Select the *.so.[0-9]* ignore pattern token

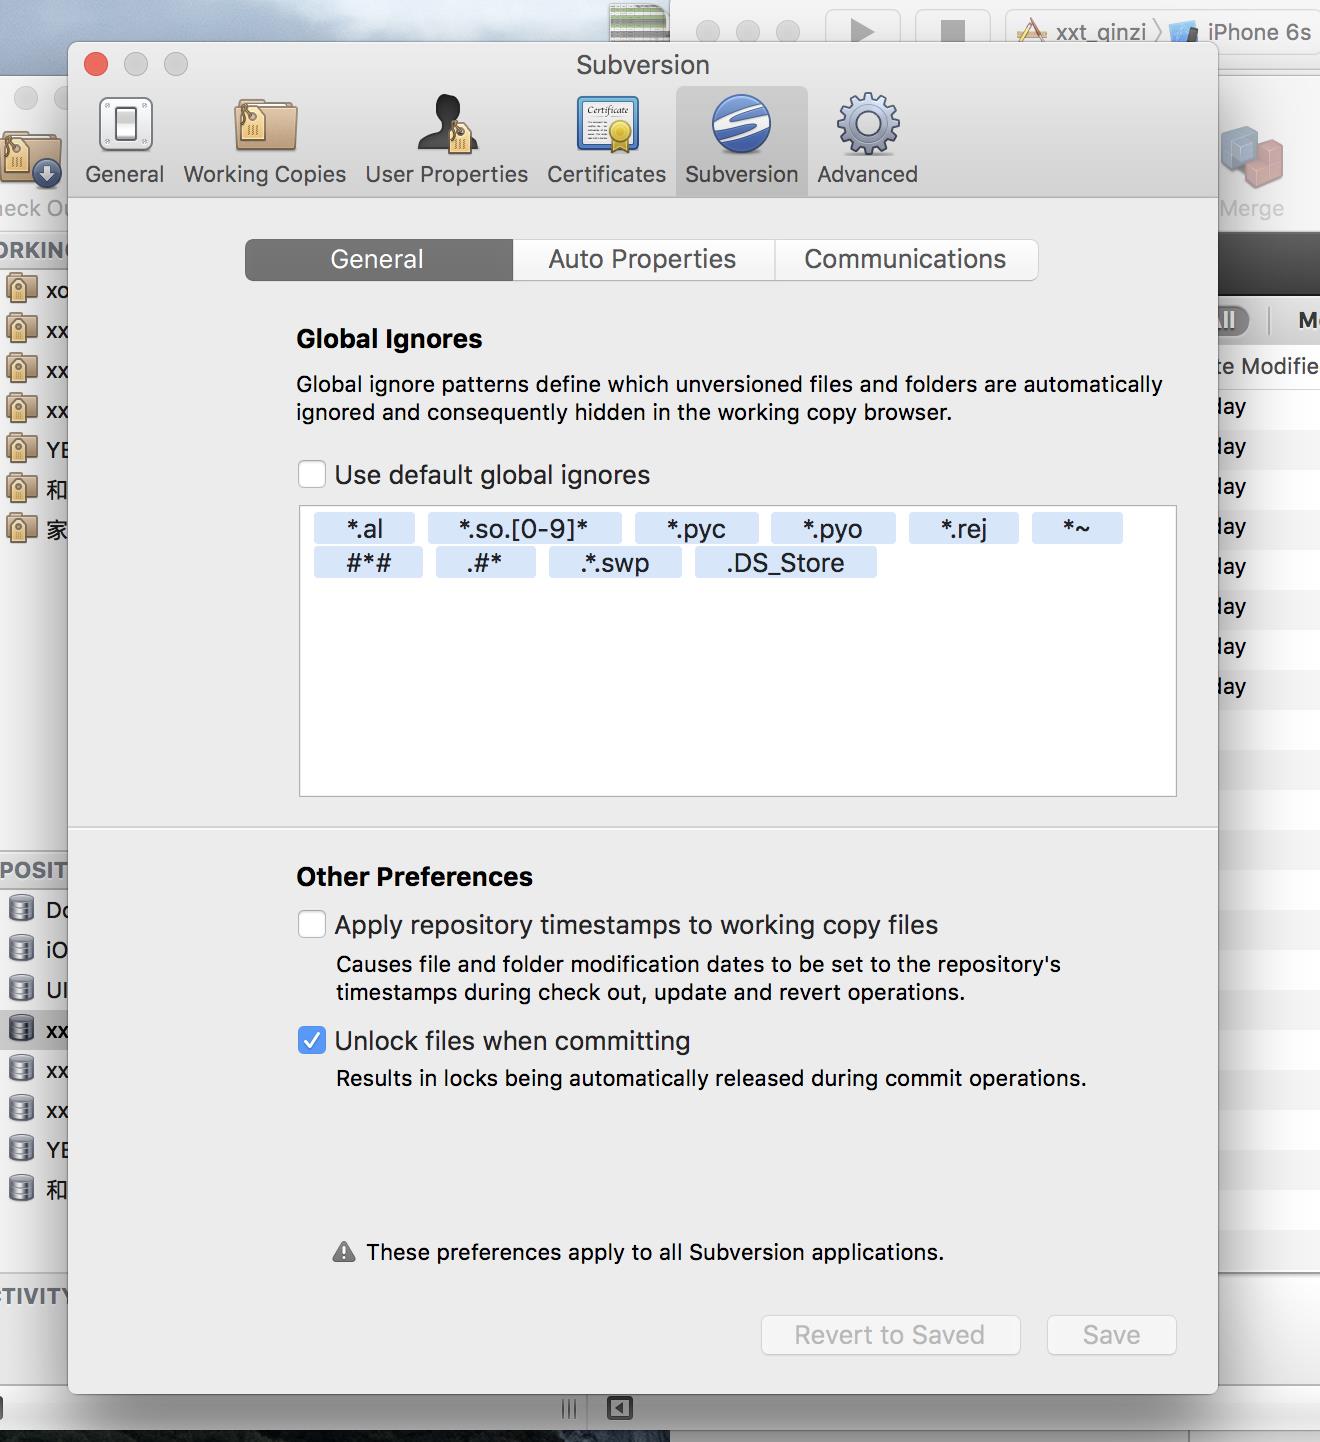coord(524,528)
